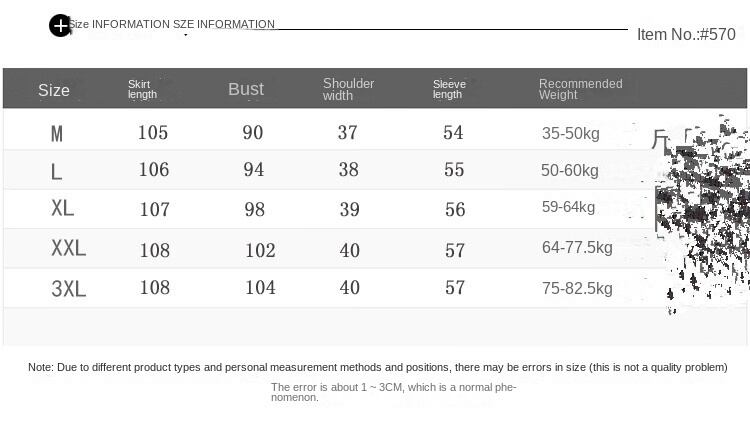Click the noisy black image on right

coord(702,210)
